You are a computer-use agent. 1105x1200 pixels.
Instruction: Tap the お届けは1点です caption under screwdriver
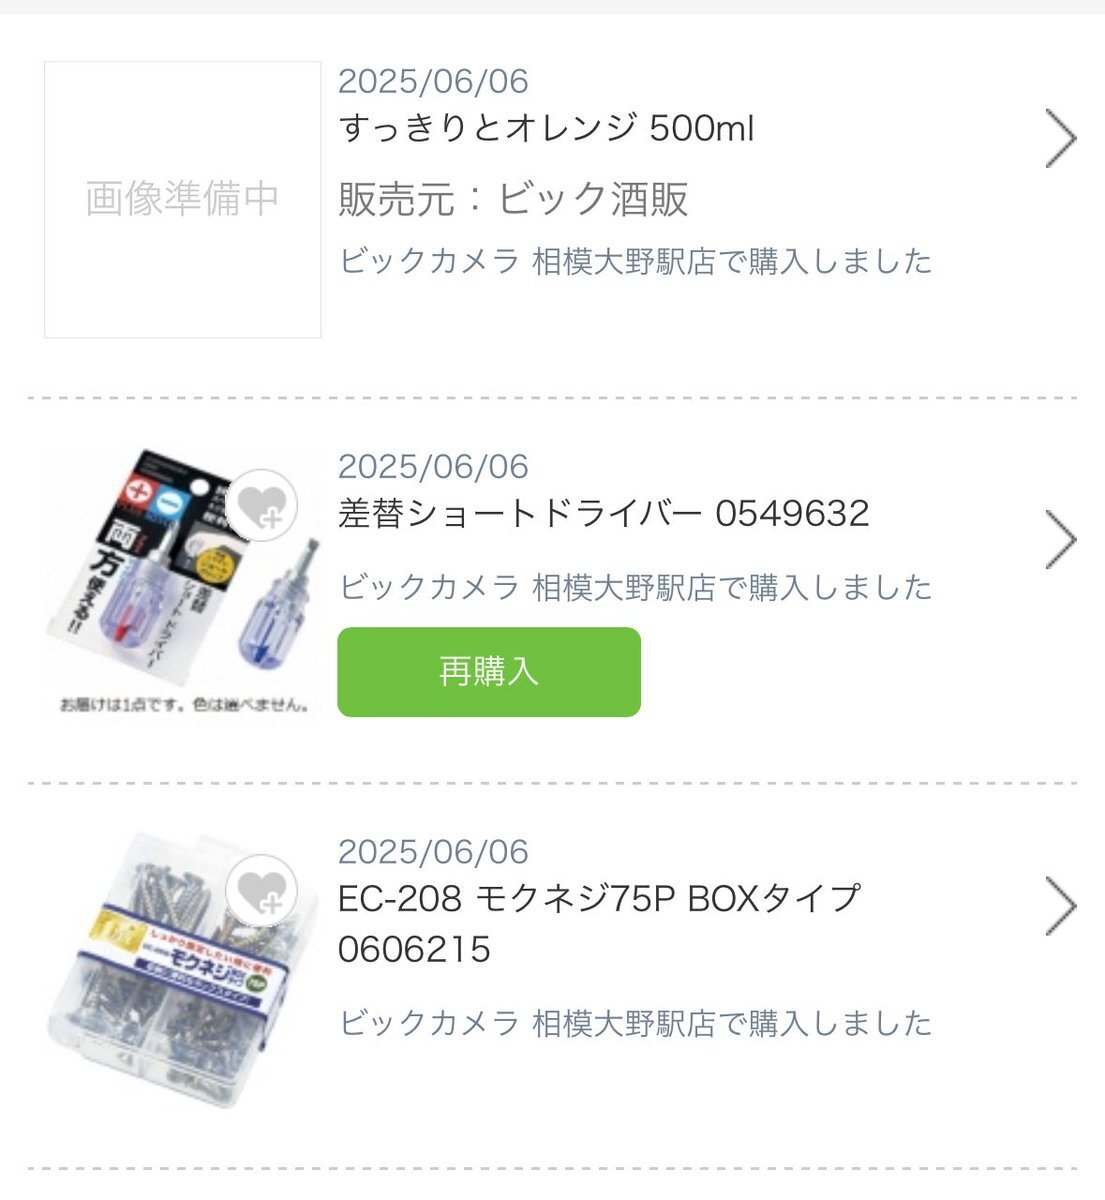pyautogui.click(x=183, y=705)
